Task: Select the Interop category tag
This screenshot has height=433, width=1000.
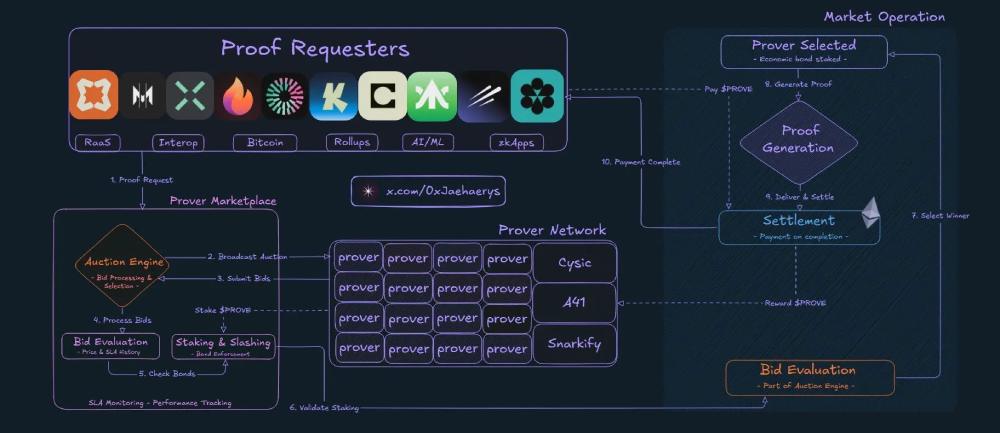Action: [x=179, y=142]
